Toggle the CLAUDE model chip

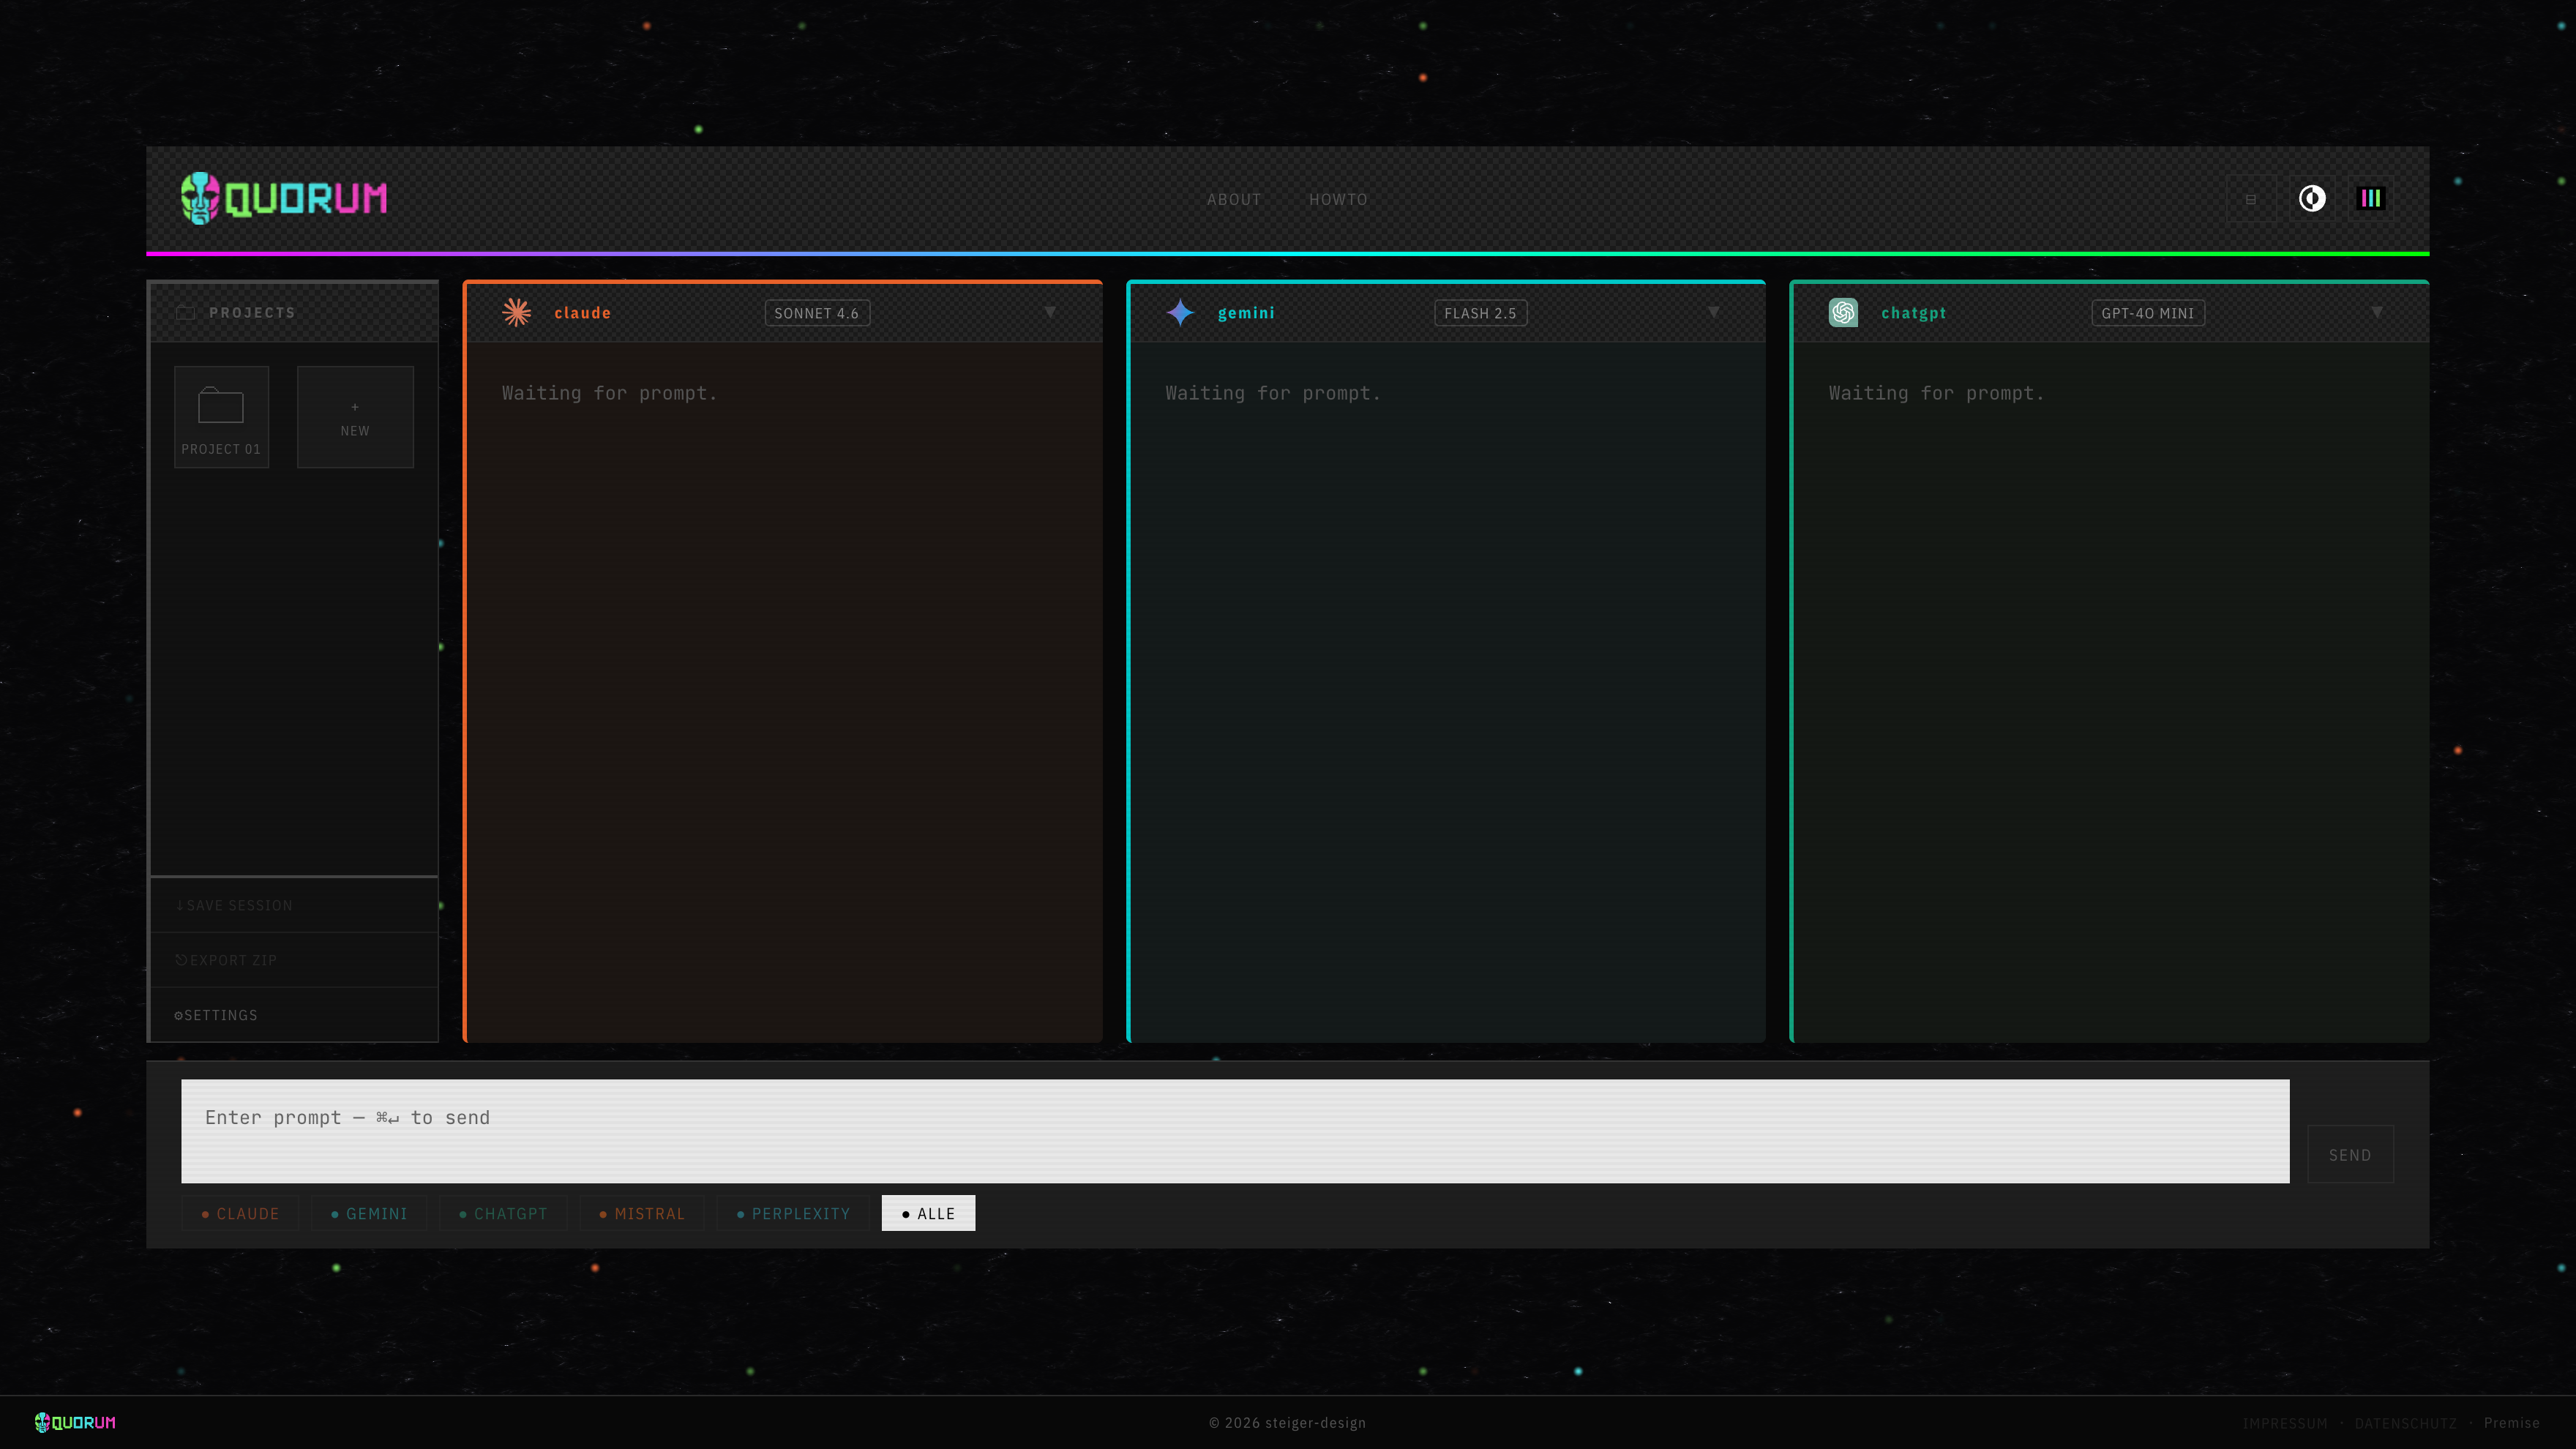(x=240, y=1213)
